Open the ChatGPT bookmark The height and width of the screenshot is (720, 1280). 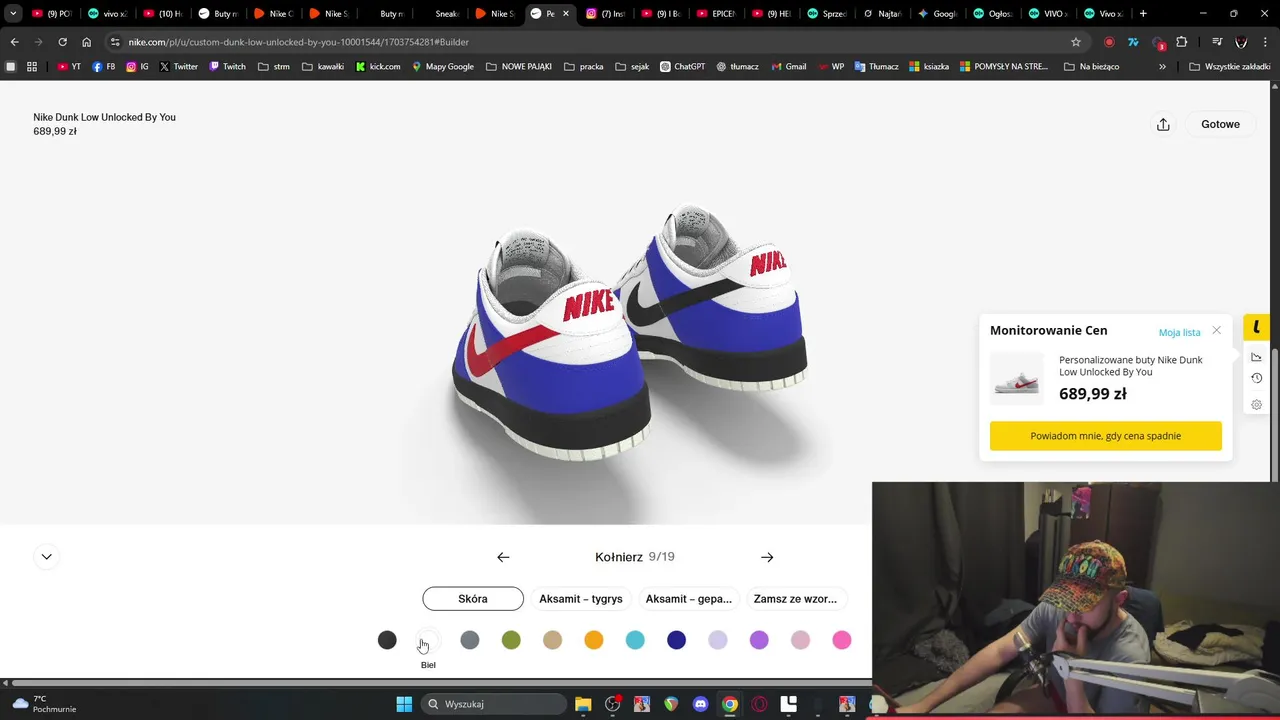682,66
